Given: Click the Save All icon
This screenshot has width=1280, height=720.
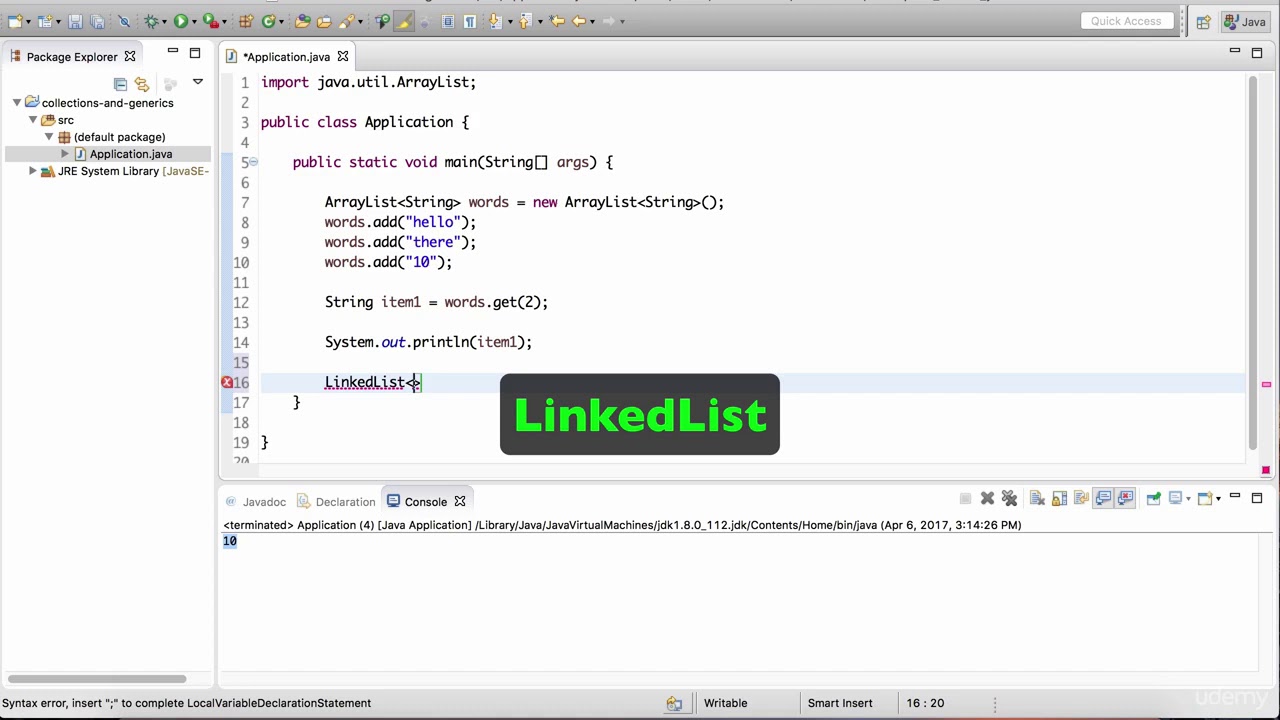Looking at the screenshot, I should 97,21.
